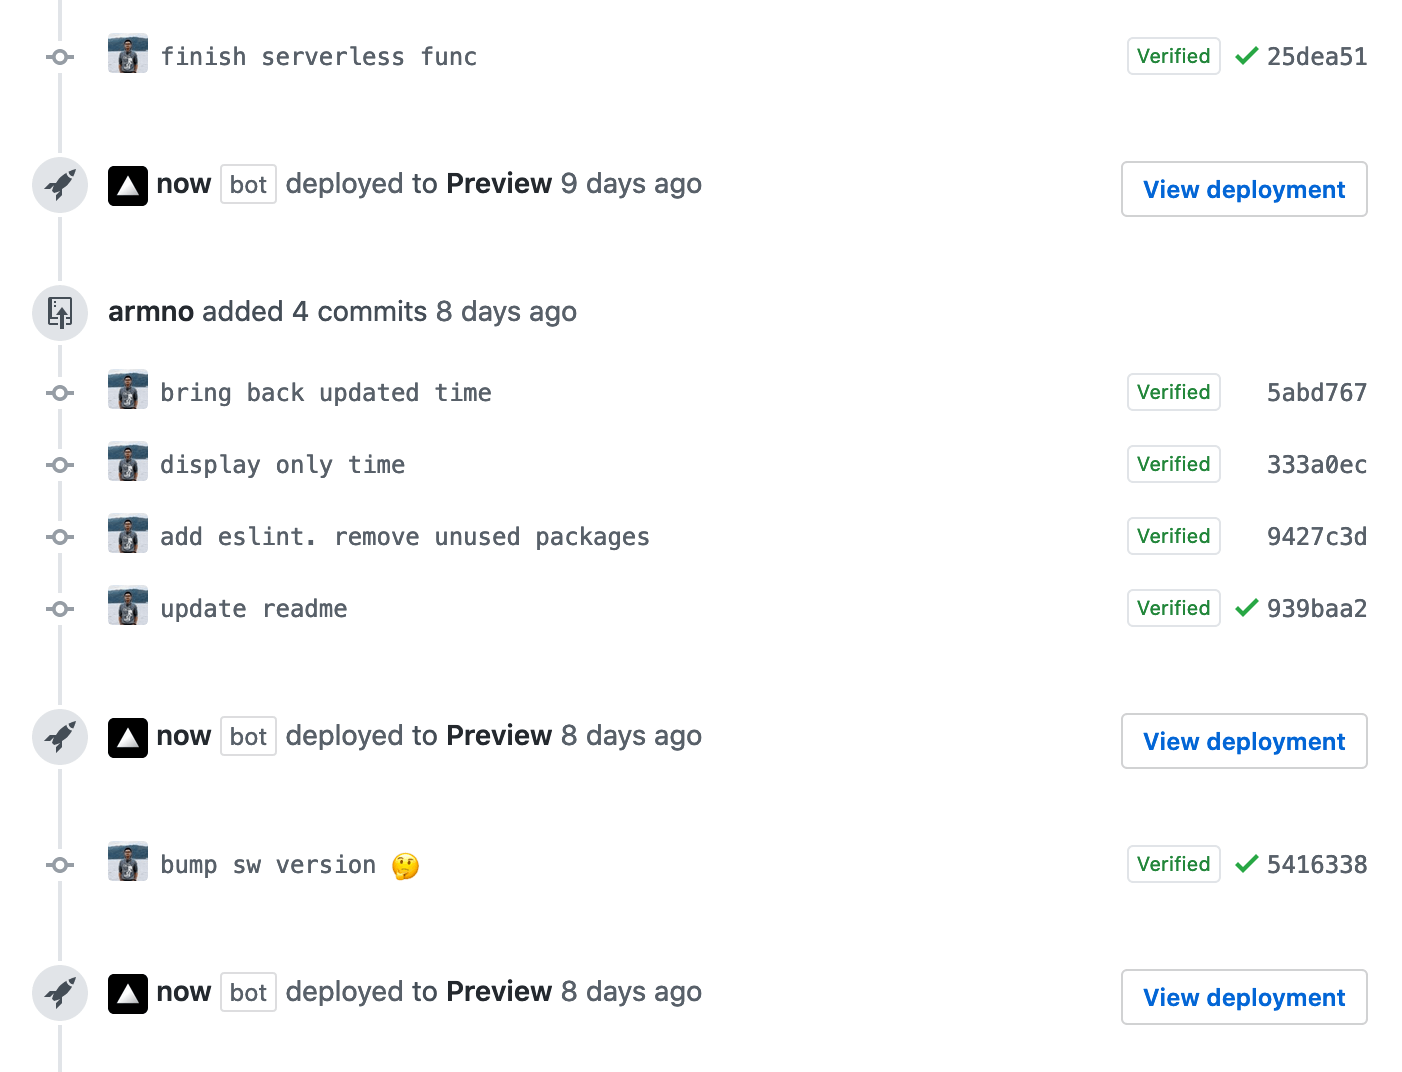Open the bring back updated time commit
Screen dimensions: 1402x1072
click(x=326, y=393)
